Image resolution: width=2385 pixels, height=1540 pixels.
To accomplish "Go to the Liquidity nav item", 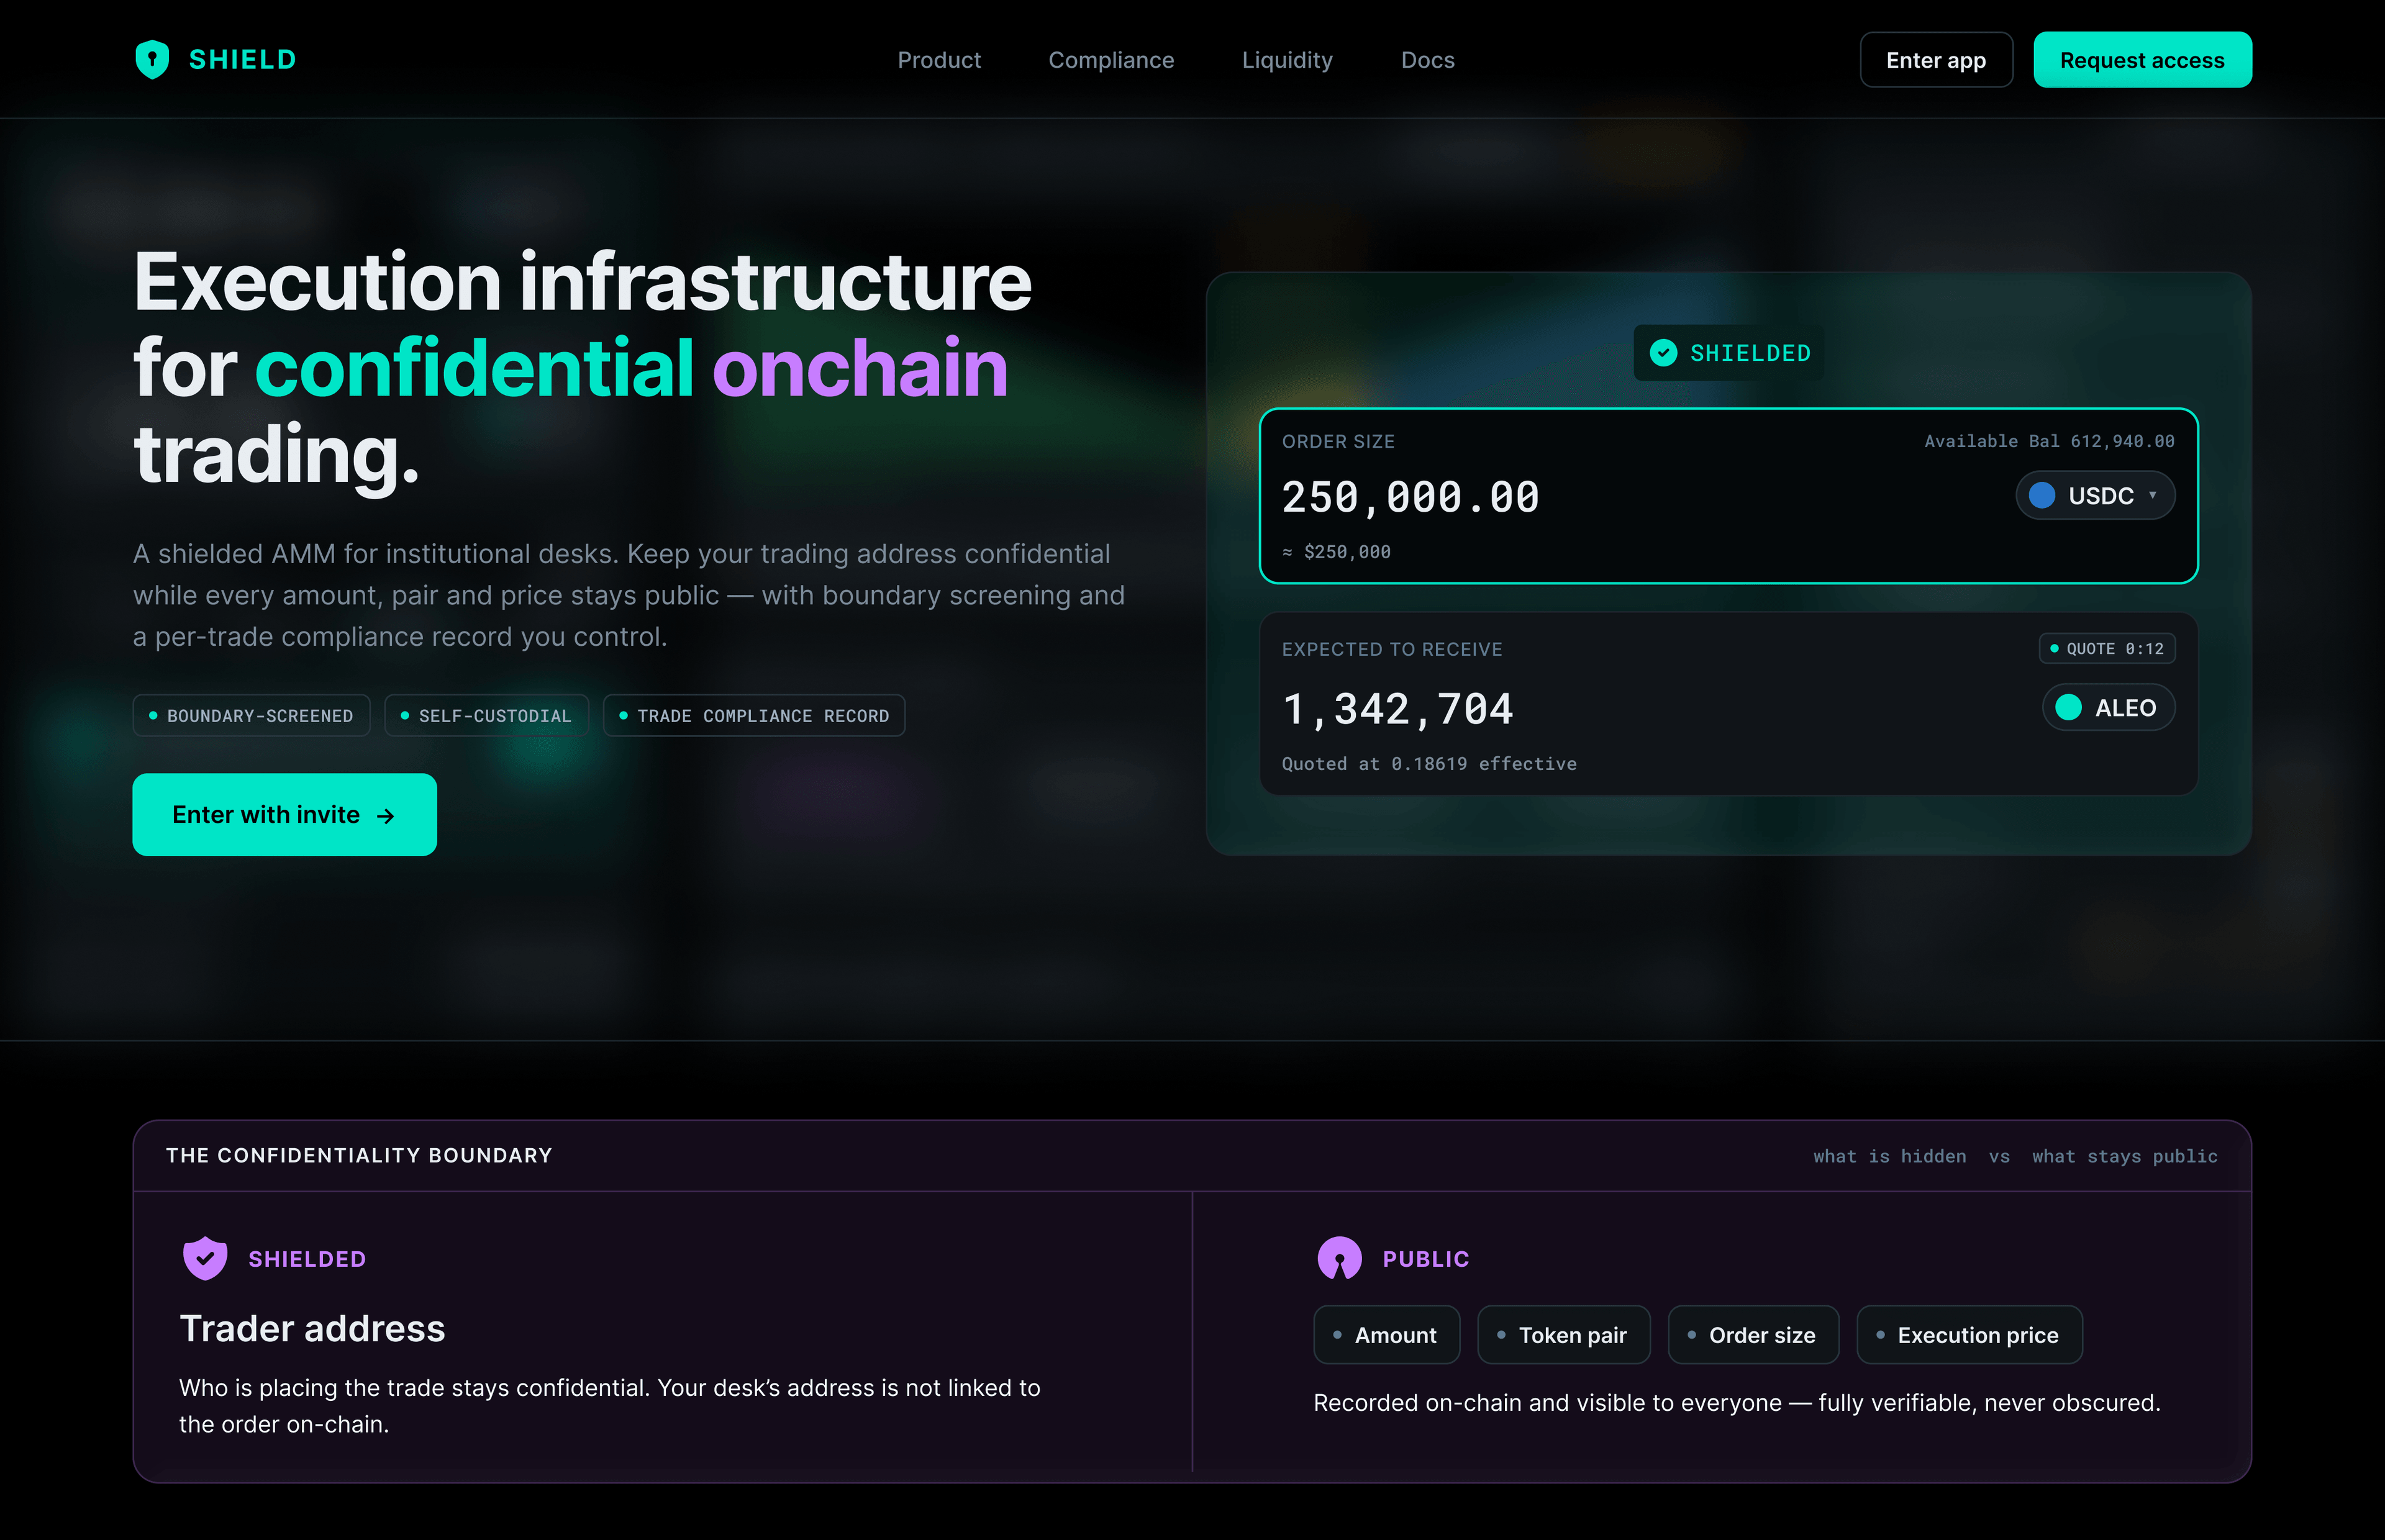I will pos(1287,60).
